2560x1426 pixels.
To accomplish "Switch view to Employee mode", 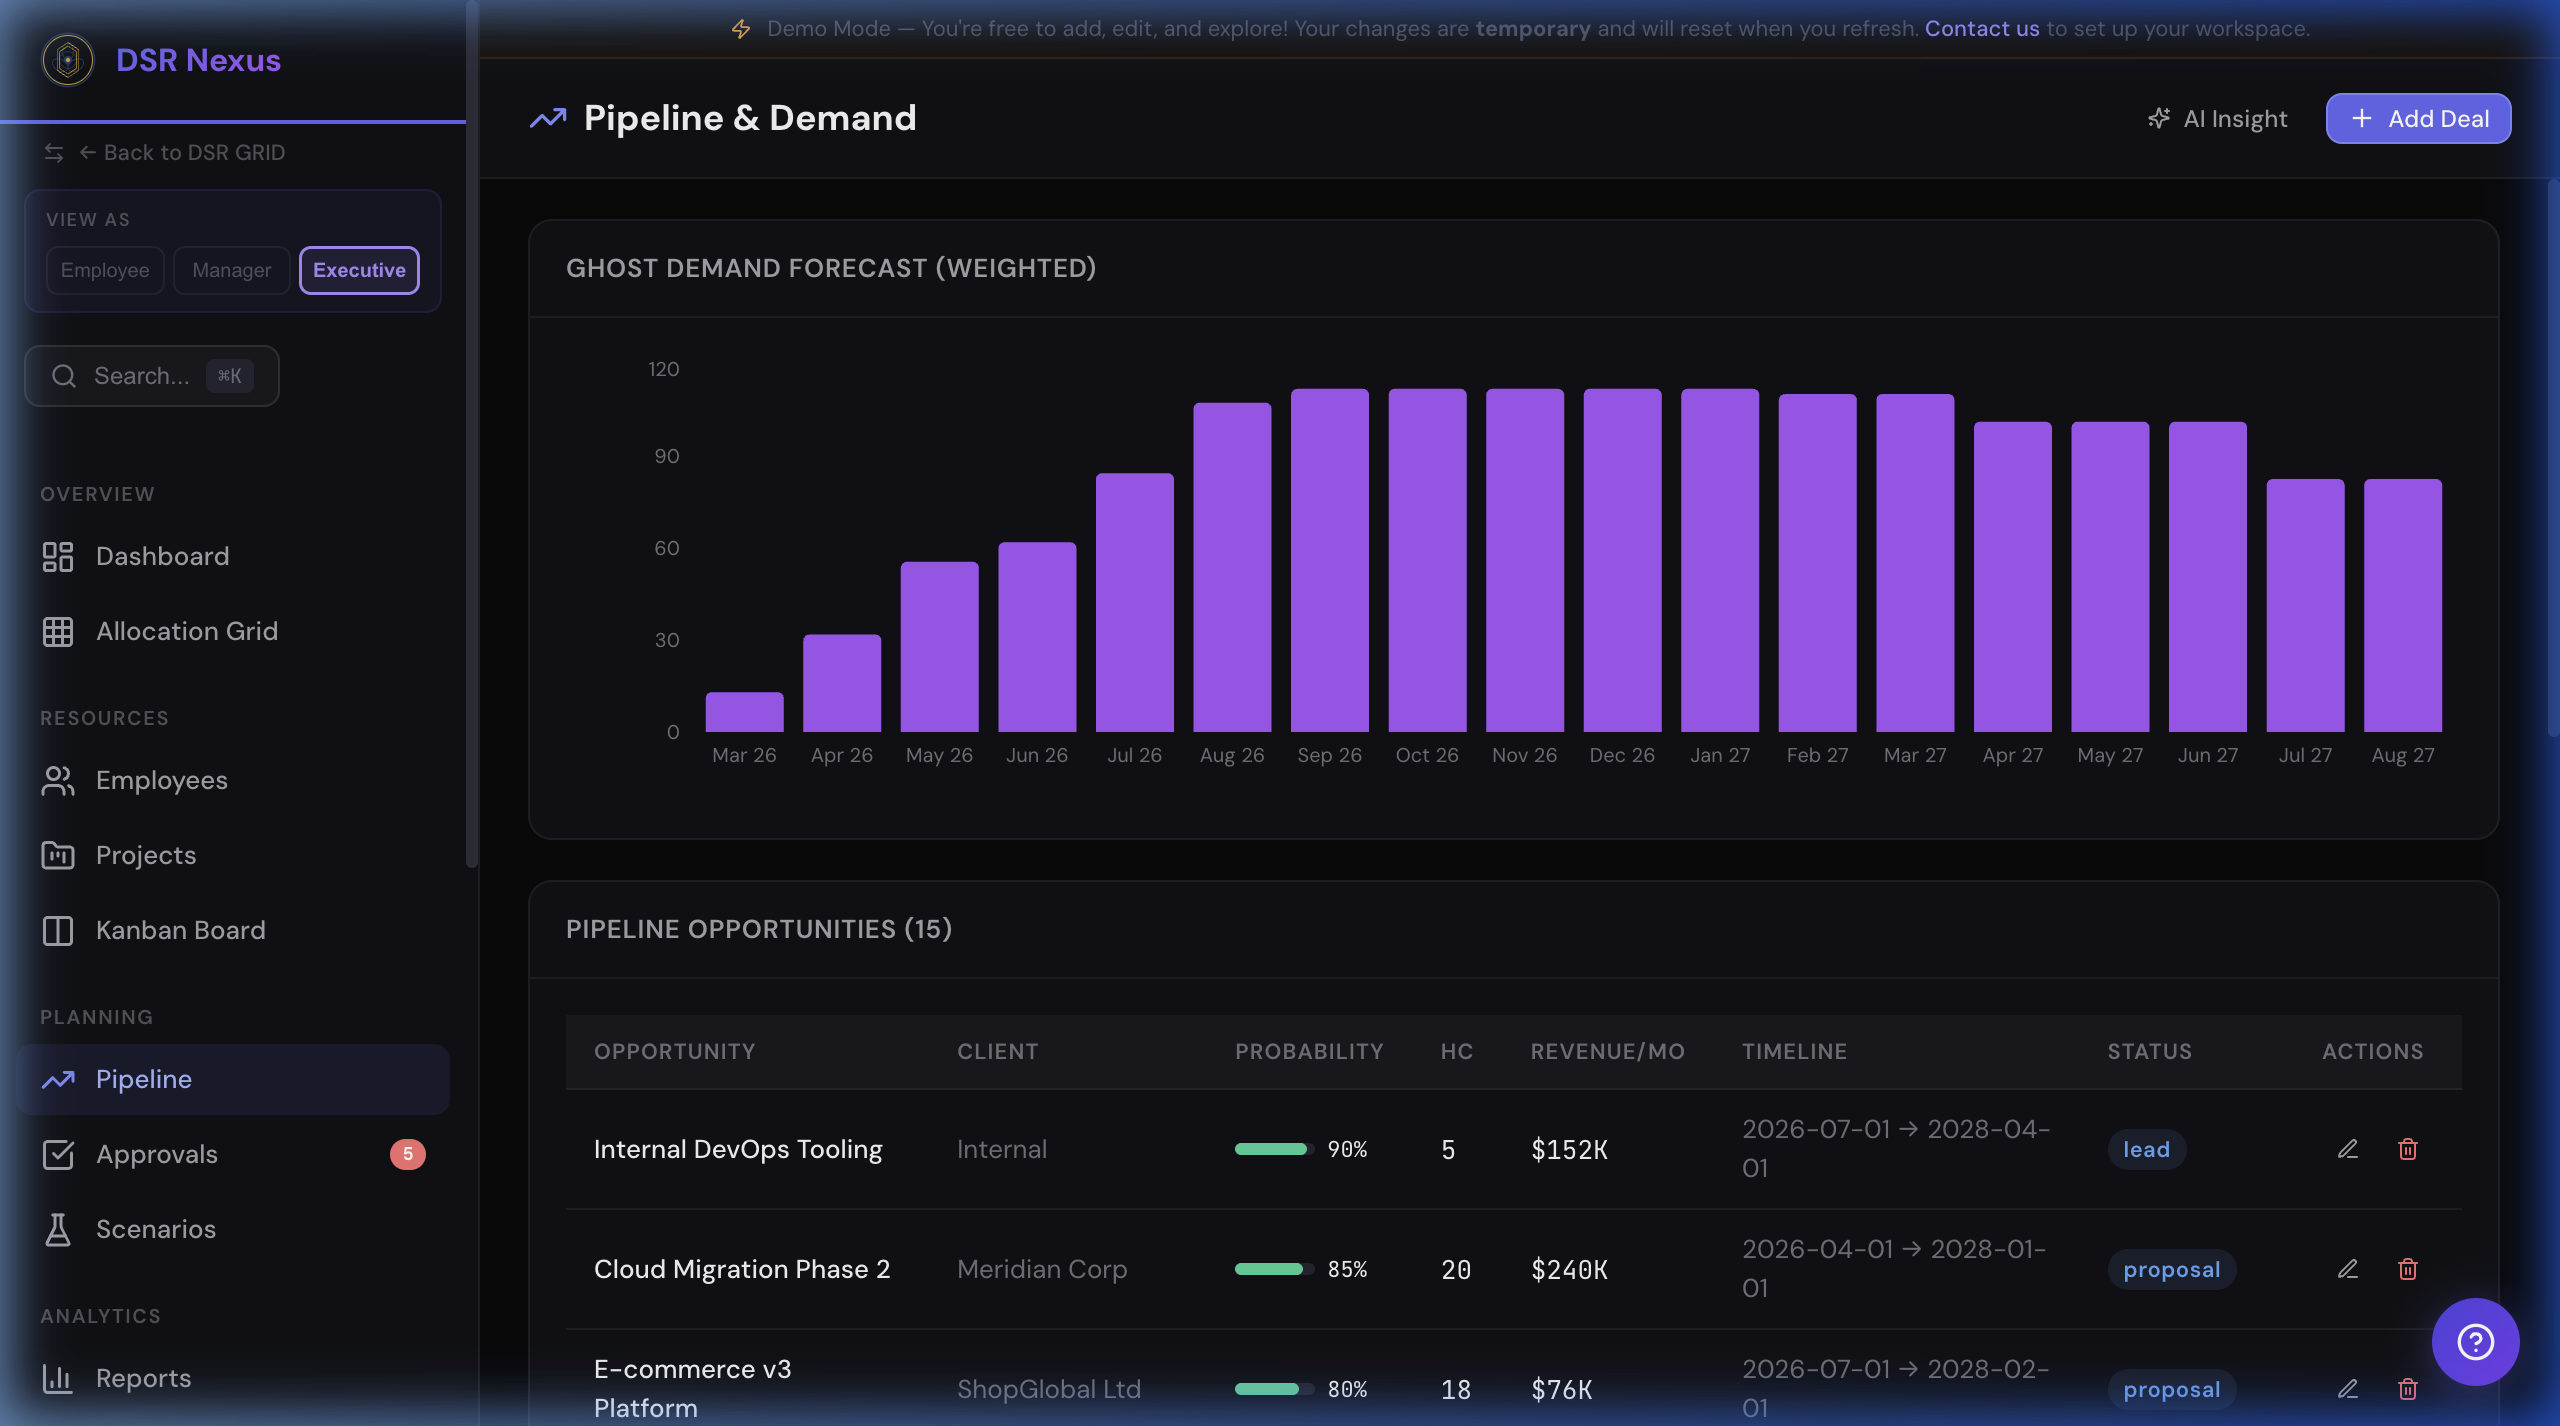I will tap(104, 270).
